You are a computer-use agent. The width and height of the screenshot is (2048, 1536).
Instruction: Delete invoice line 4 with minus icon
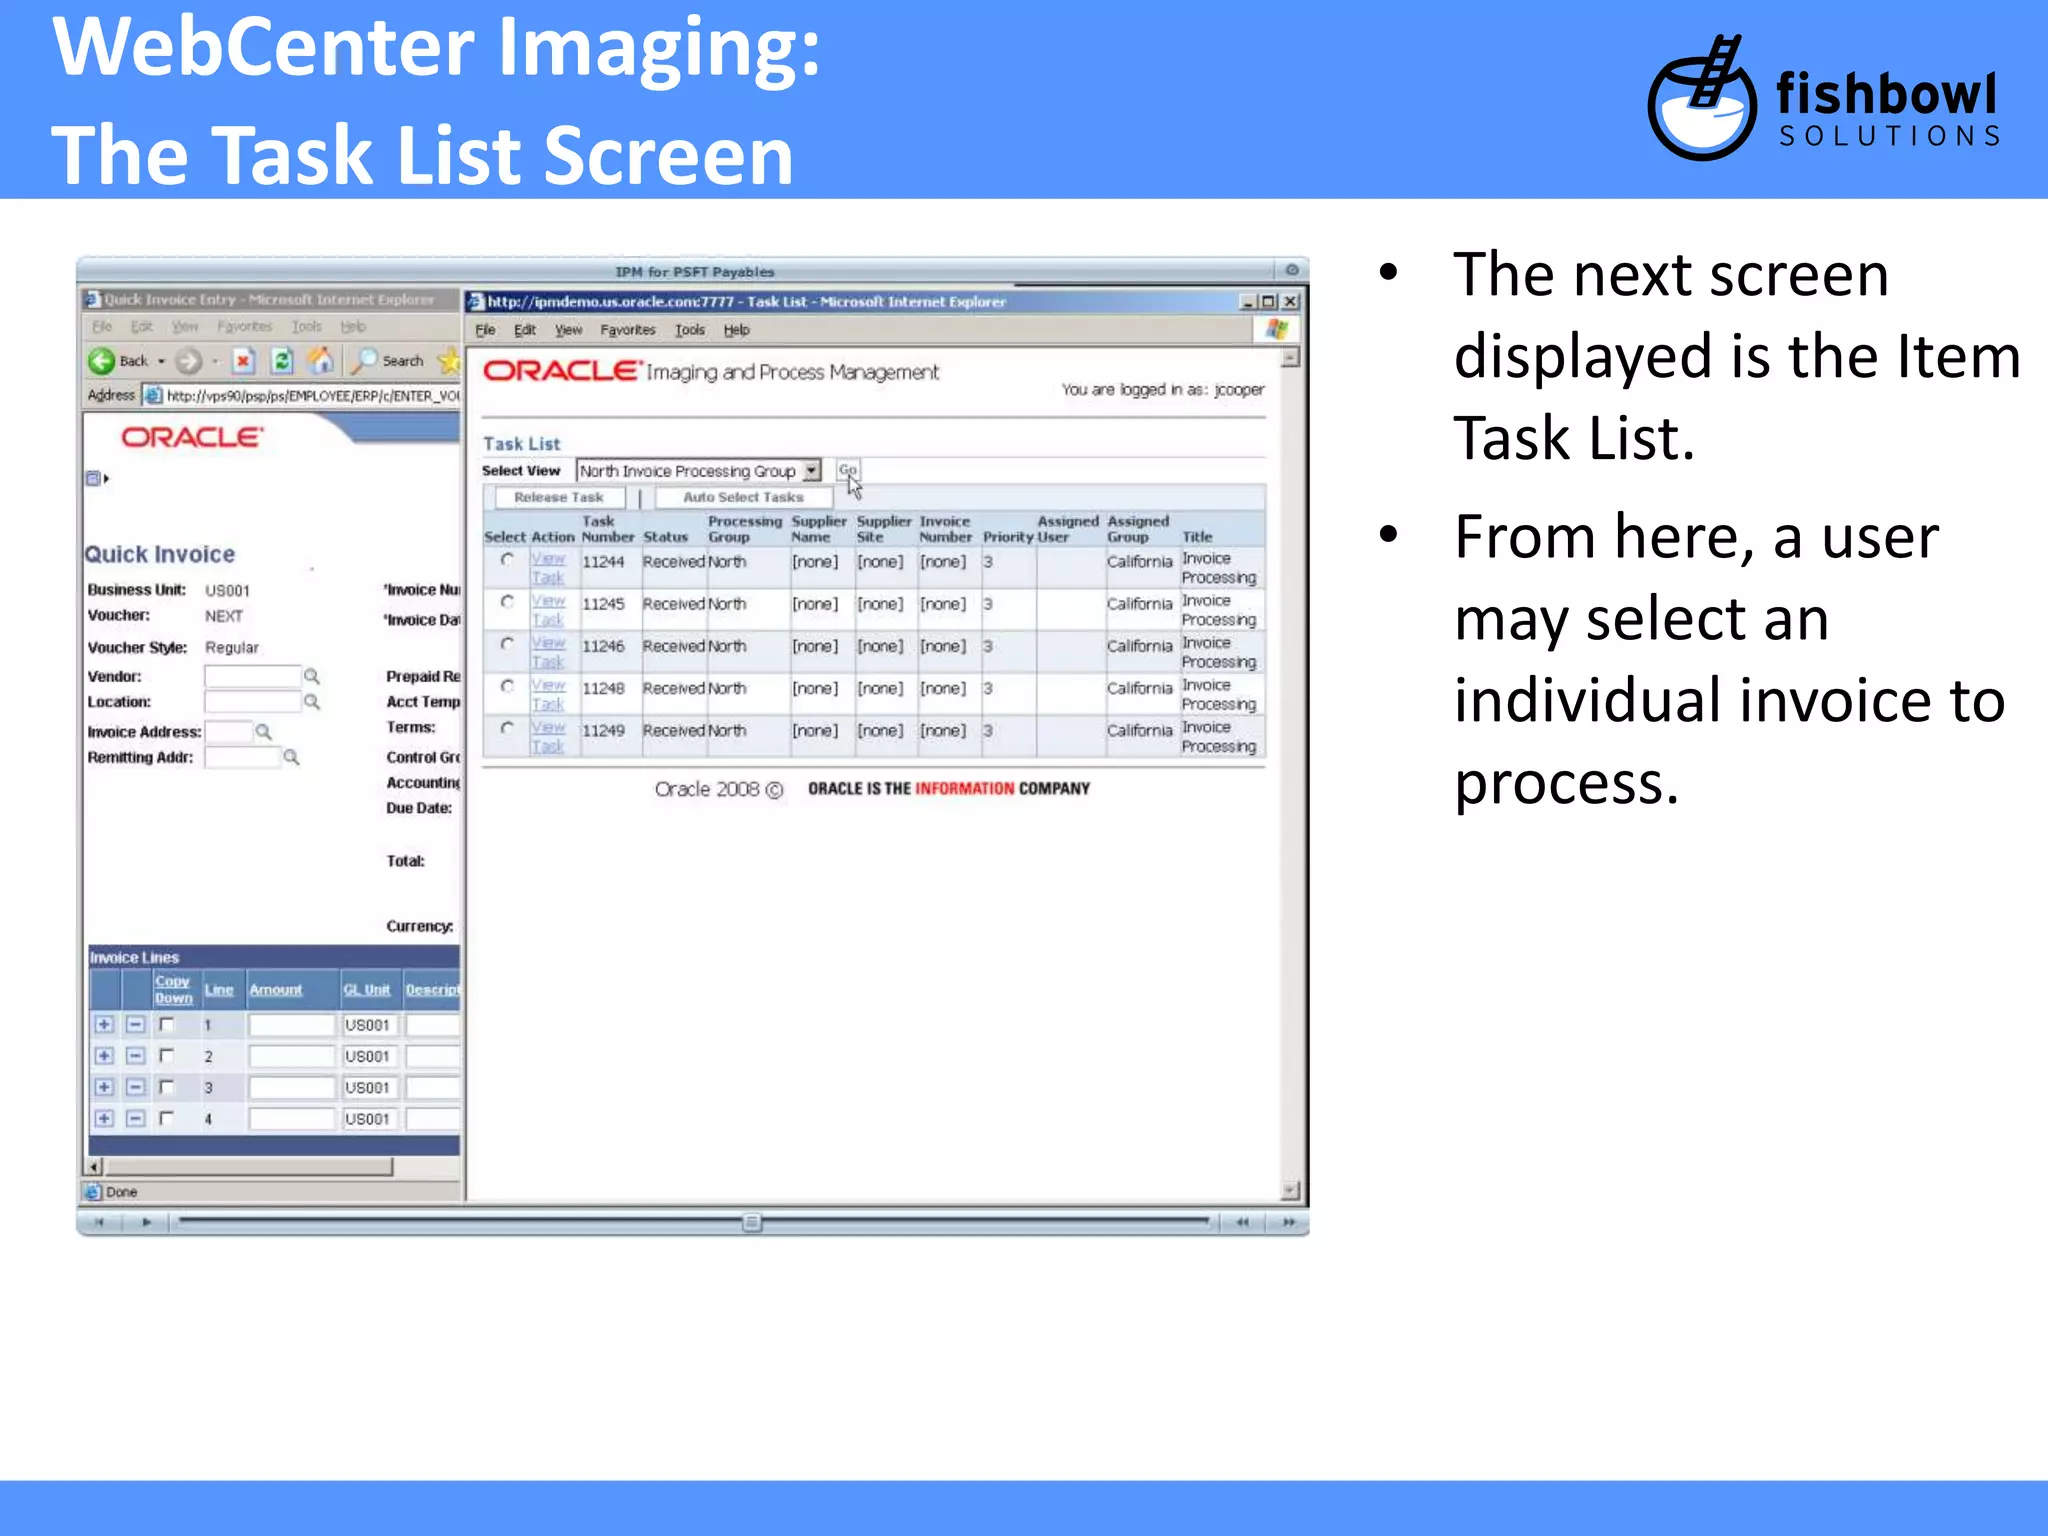tap(136, 1119)
